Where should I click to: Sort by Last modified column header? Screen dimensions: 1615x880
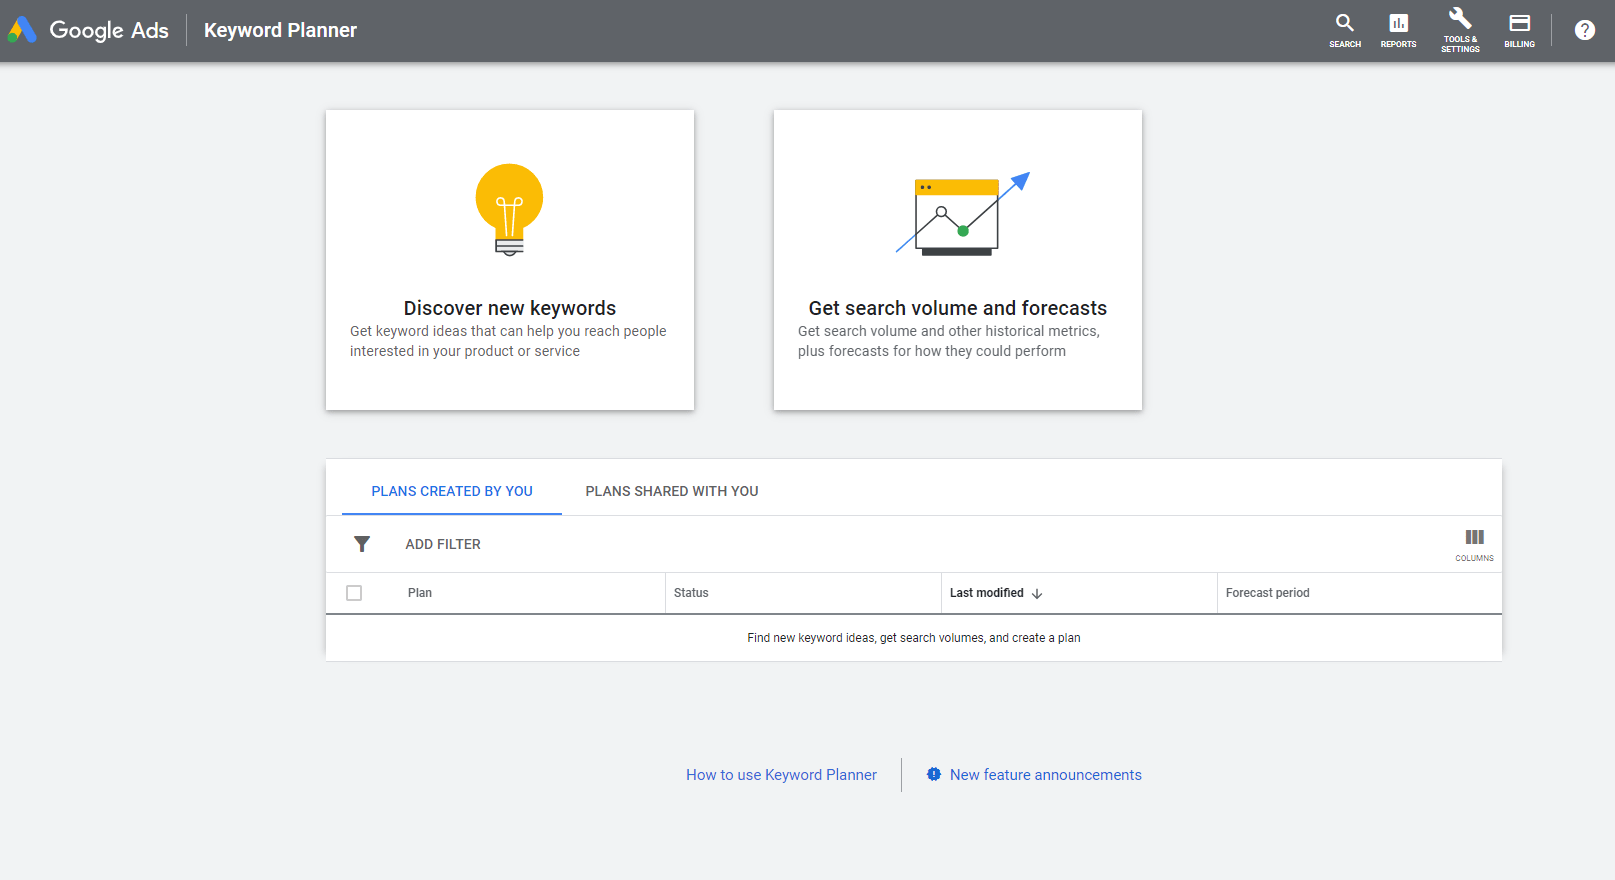(x=987, y=593)
